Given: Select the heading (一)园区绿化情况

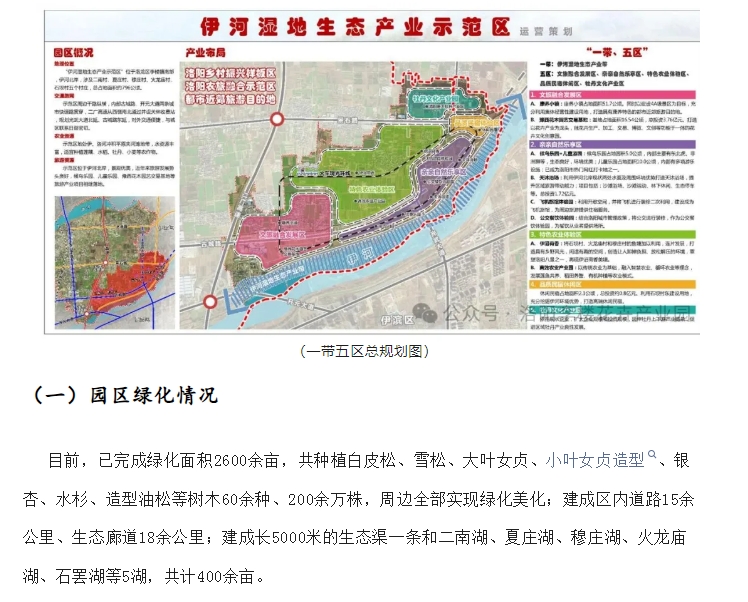Looking at the screenshot, I should click(x=125, y=395).
